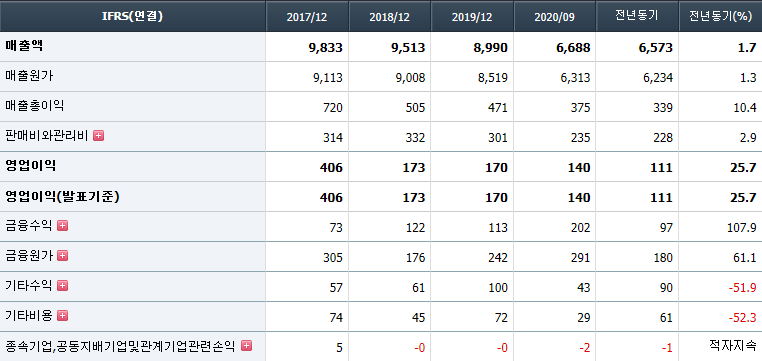This screenshot has width=762, height=361.
Task: Click 매출액 growth value 1.7
Action: (x=748, y=48)
